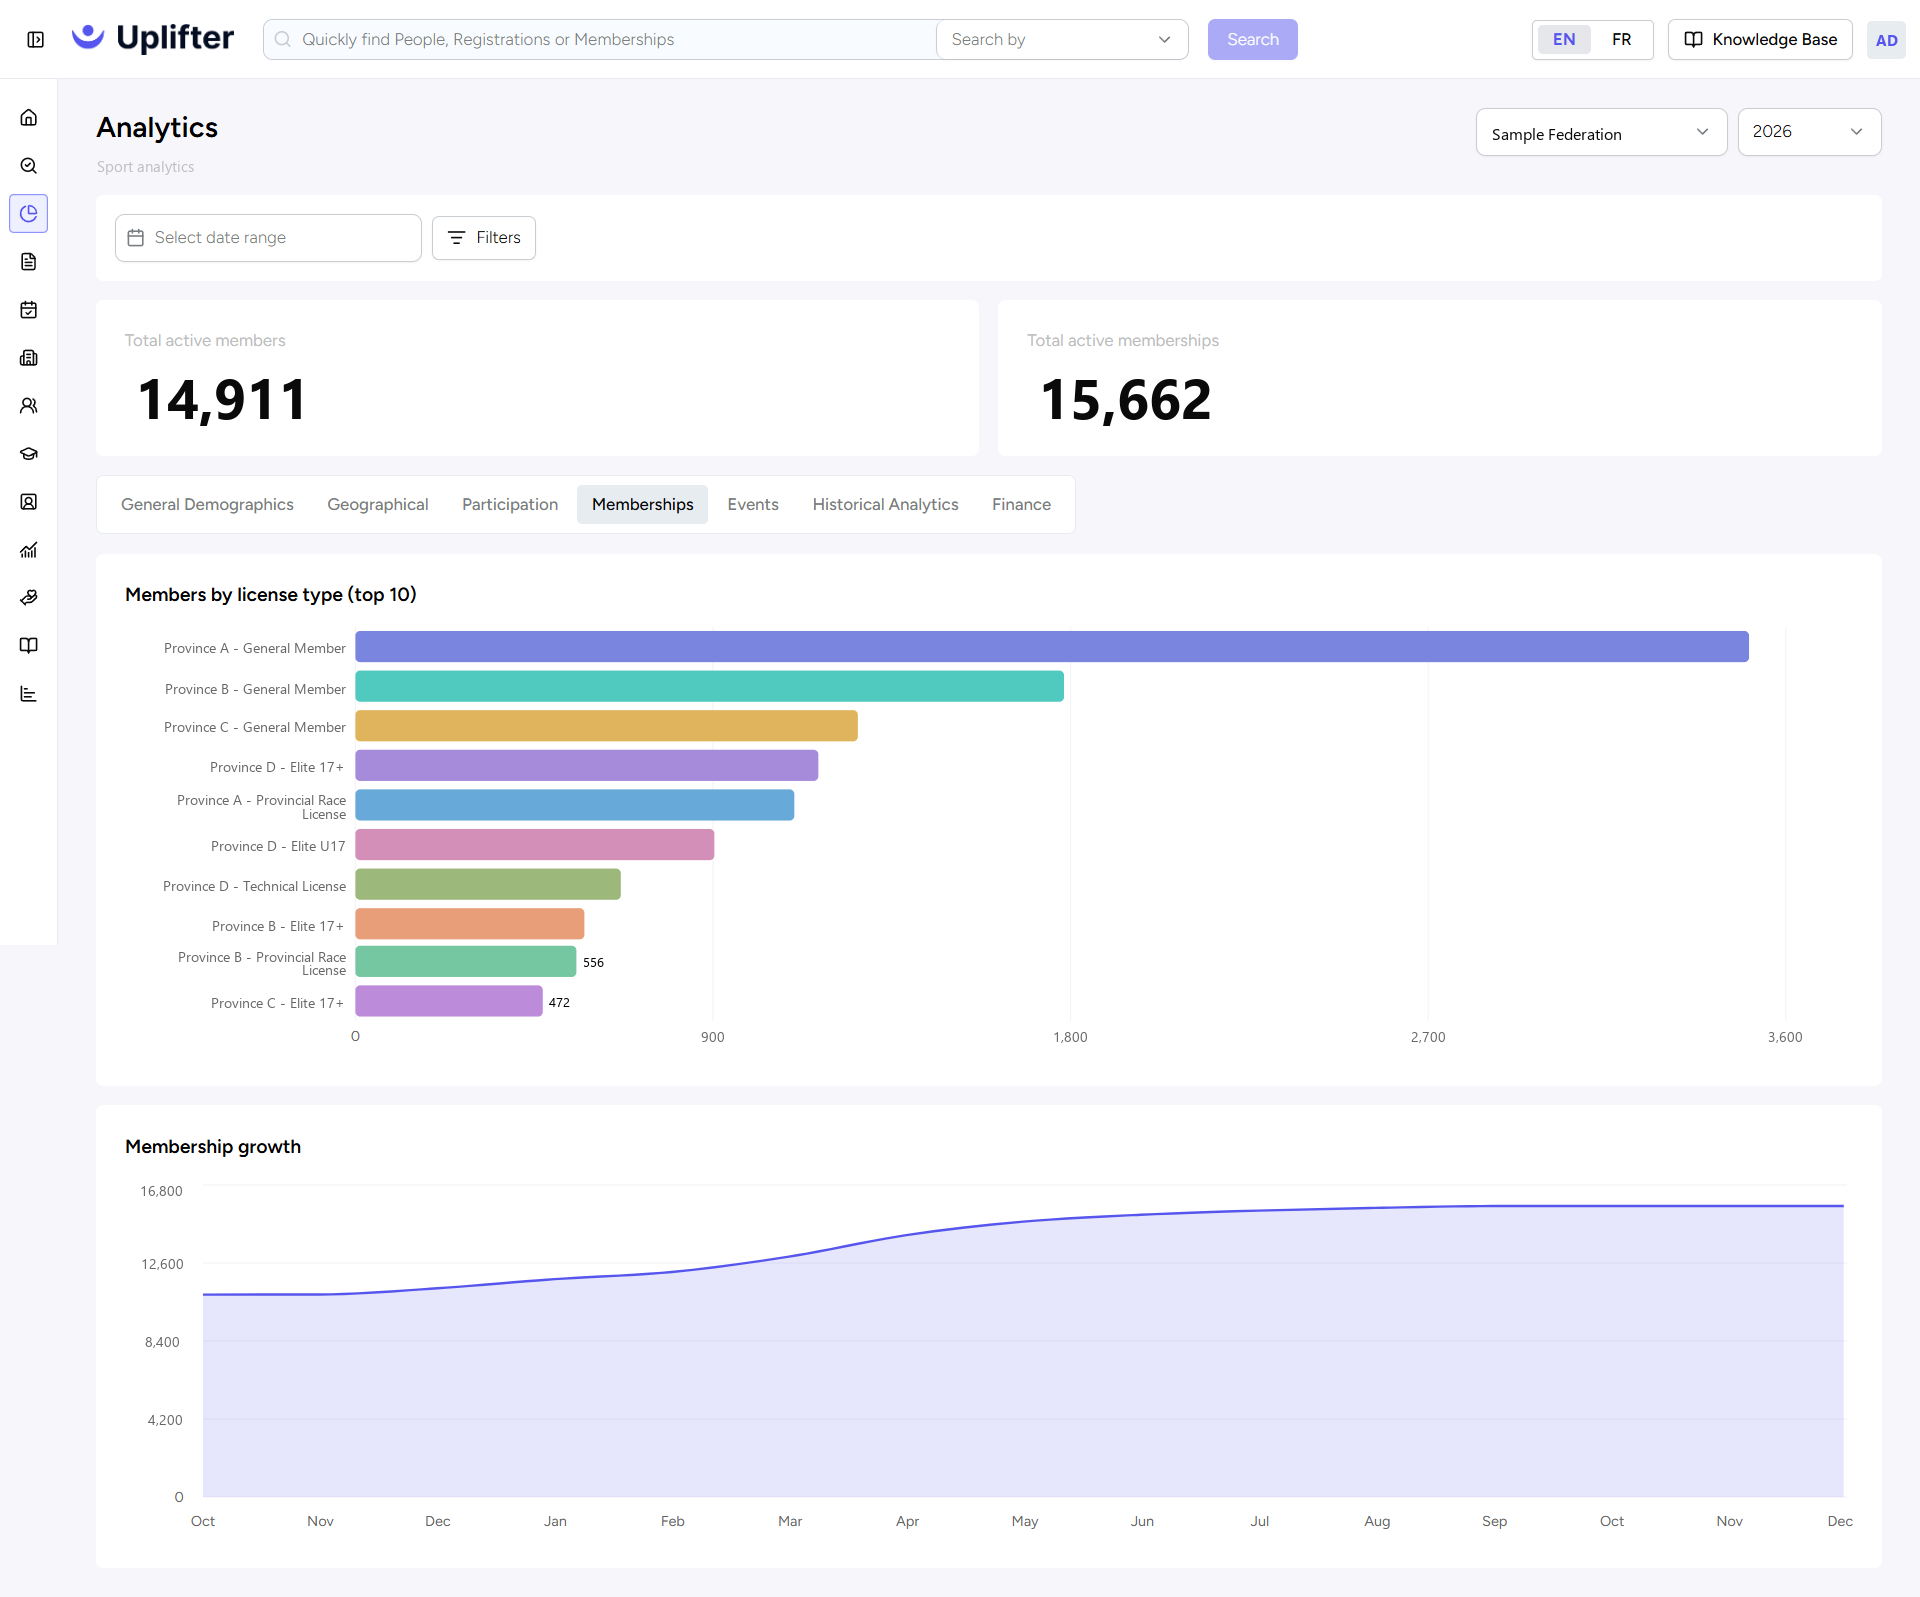This screenshot has height=1597, width=1920.
Task: Click the 15,662 total active memberships value
Action: pos(1126,400)
